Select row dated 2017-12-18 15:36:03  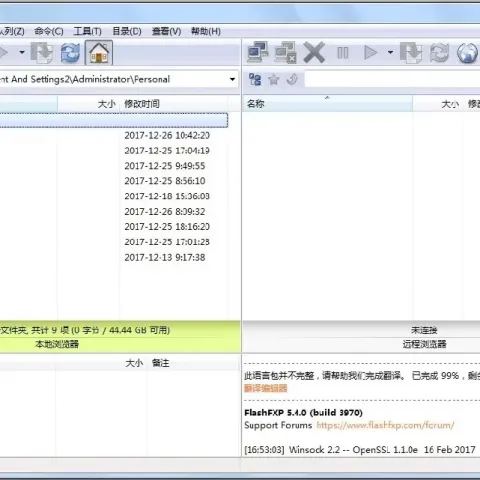pyautogui.click(x=114, y=196)
